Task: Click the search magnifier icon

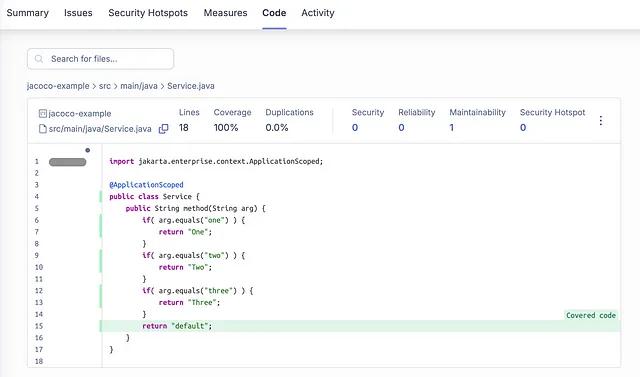Action: [x=39, y=59]
